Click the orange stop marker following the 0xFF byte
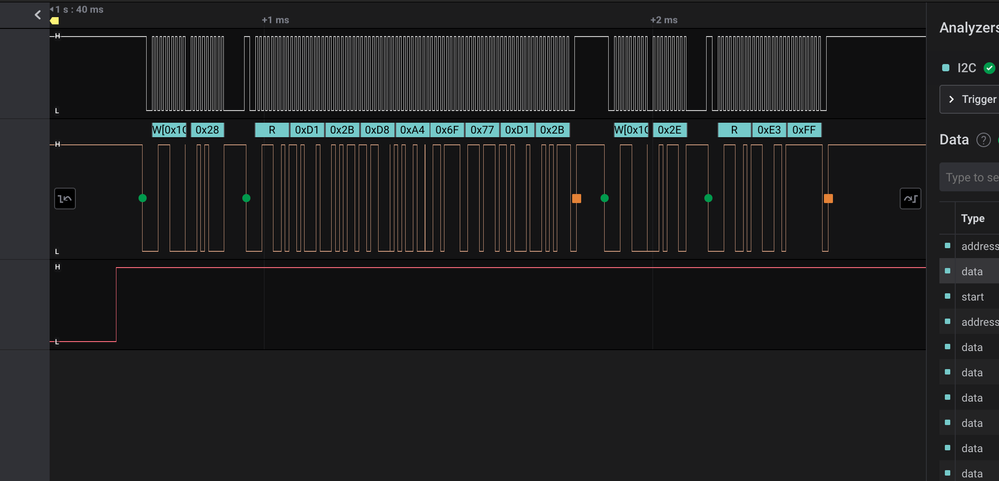This screenshot has width=999, height=481. click(x=828, y=198)
